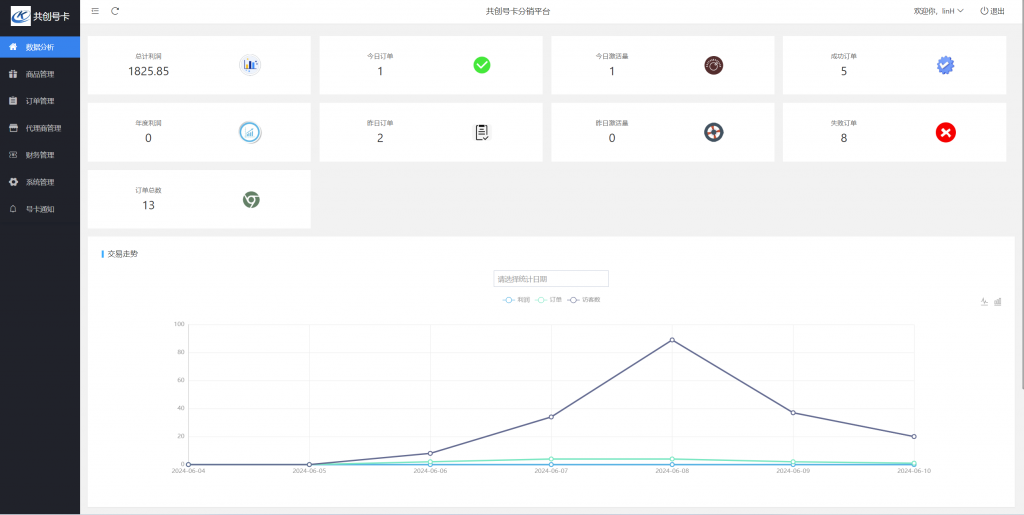Click the bar chart icon beside 总计利润
Viewport: 1024px width, 515px height.
point(250,65)
